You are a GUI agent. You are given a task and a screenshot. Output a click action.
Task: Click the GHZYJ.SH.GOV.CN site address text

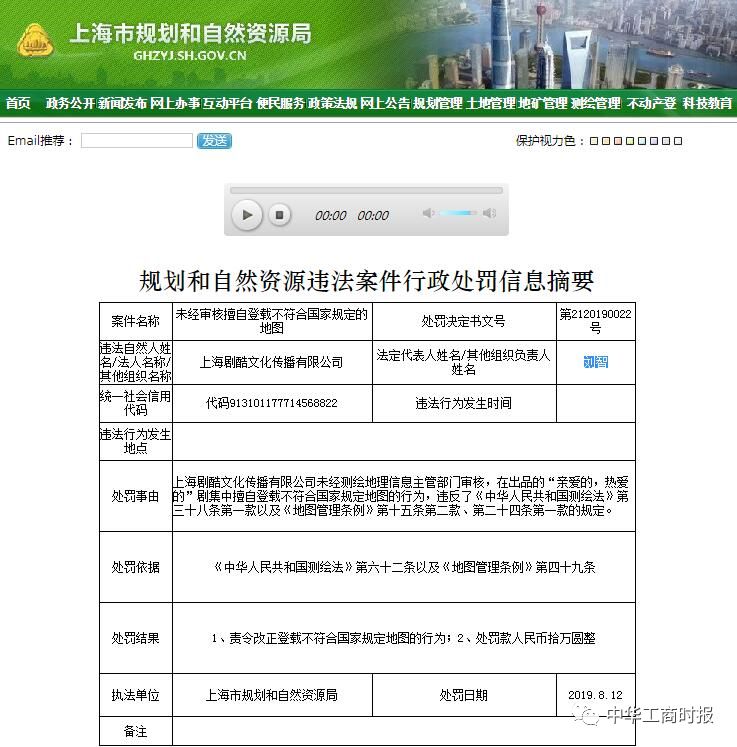point(190,56)
